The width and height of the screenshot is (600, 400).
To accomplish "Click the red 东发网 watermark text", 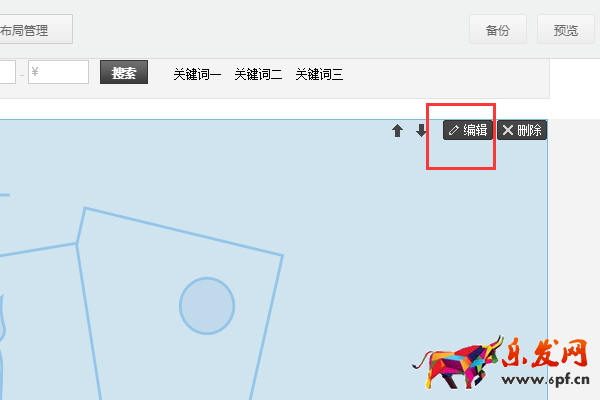I will [x=545, y=353].
